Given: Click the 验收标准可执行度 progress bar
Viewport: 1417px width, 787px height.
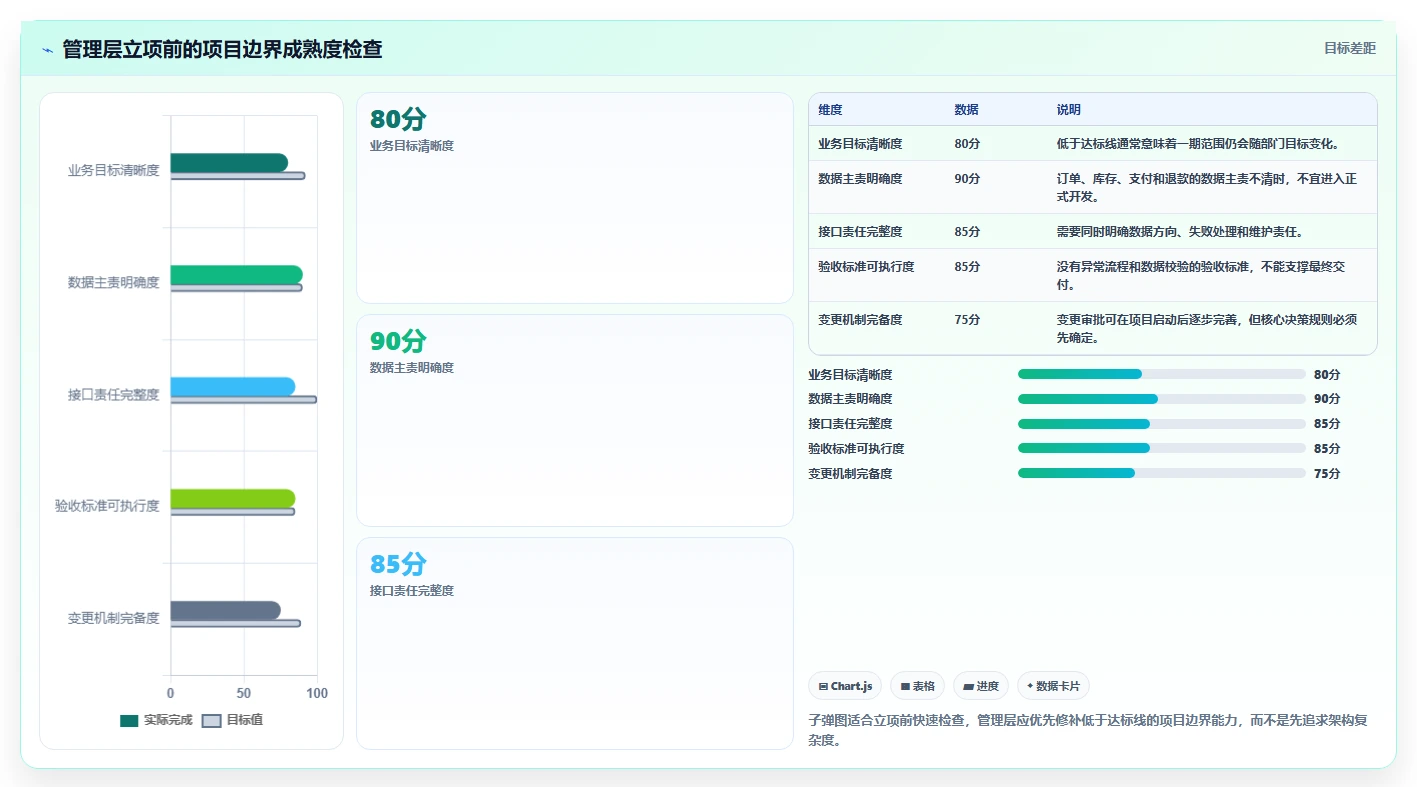Looking at the screenshot, I should (x=1162, y=448).
